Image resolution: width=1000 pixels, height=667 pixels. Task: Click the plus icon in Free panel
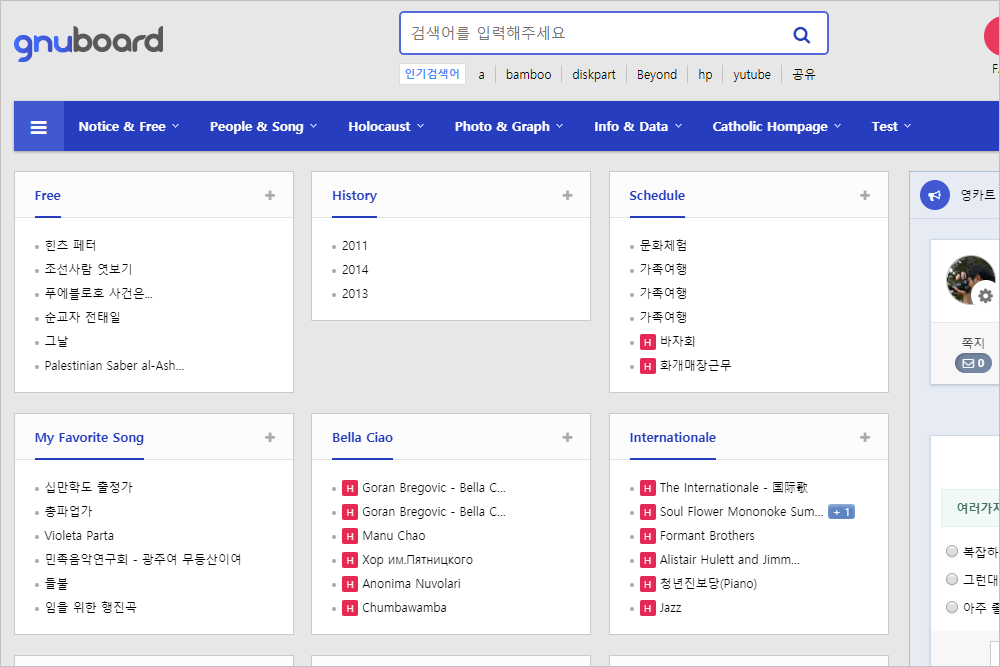[x=270, y=196]
